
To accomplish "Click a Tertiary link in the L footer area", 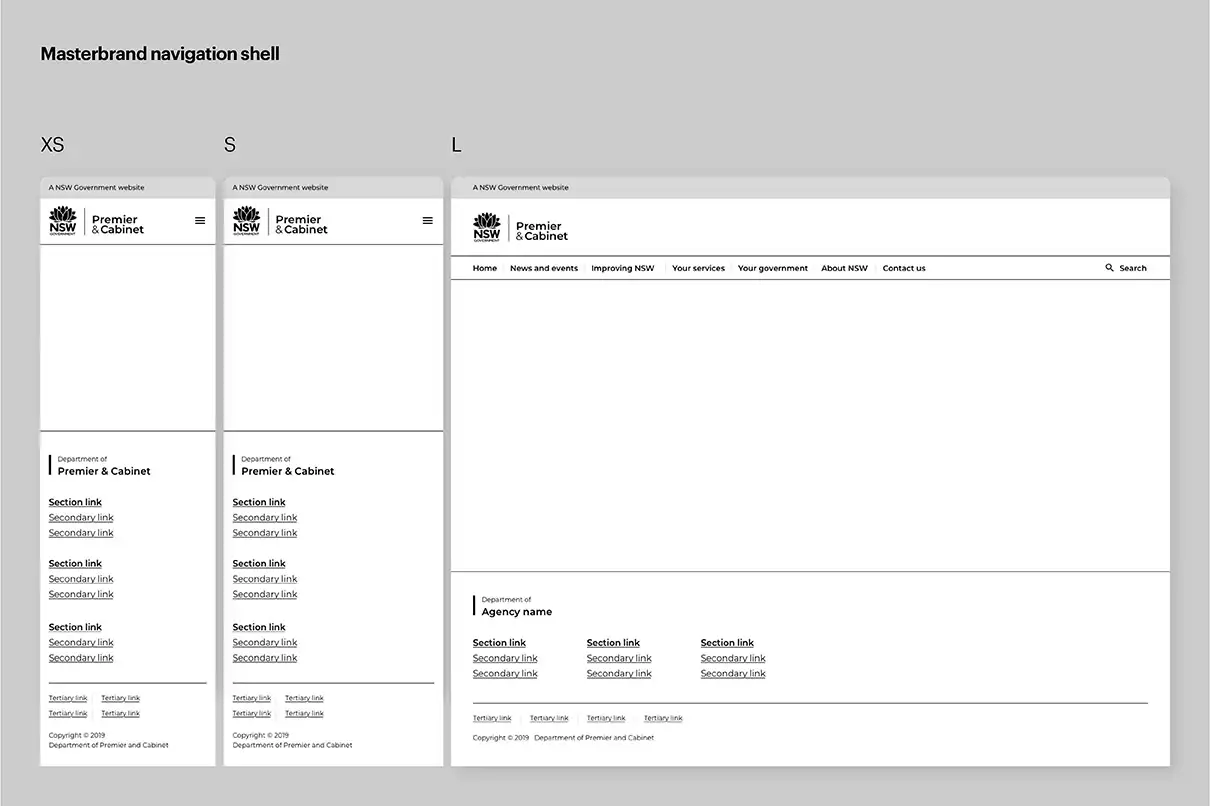I will [492, 717].
